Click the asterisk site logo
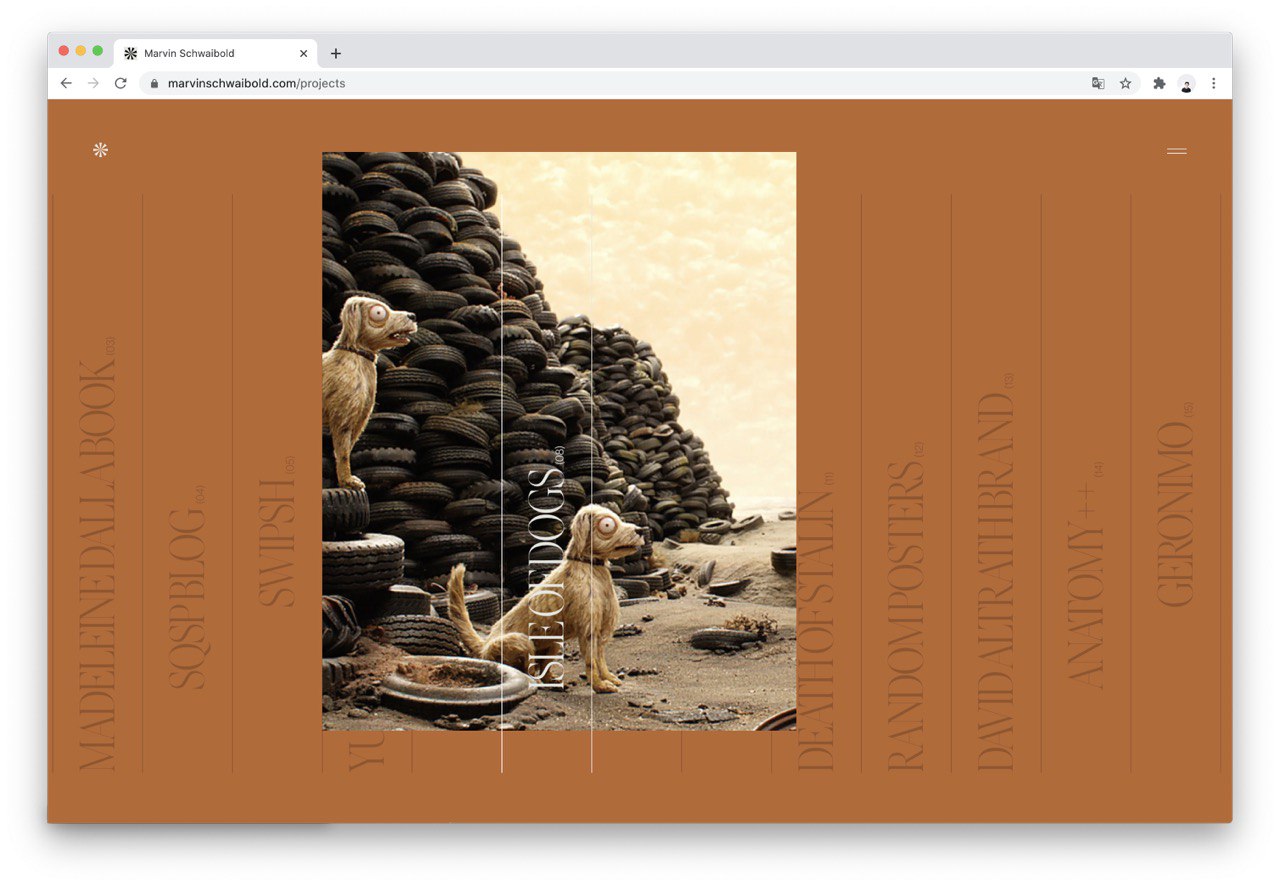Viewport: 1280px width, 886px height. click(x=100, y=150)
